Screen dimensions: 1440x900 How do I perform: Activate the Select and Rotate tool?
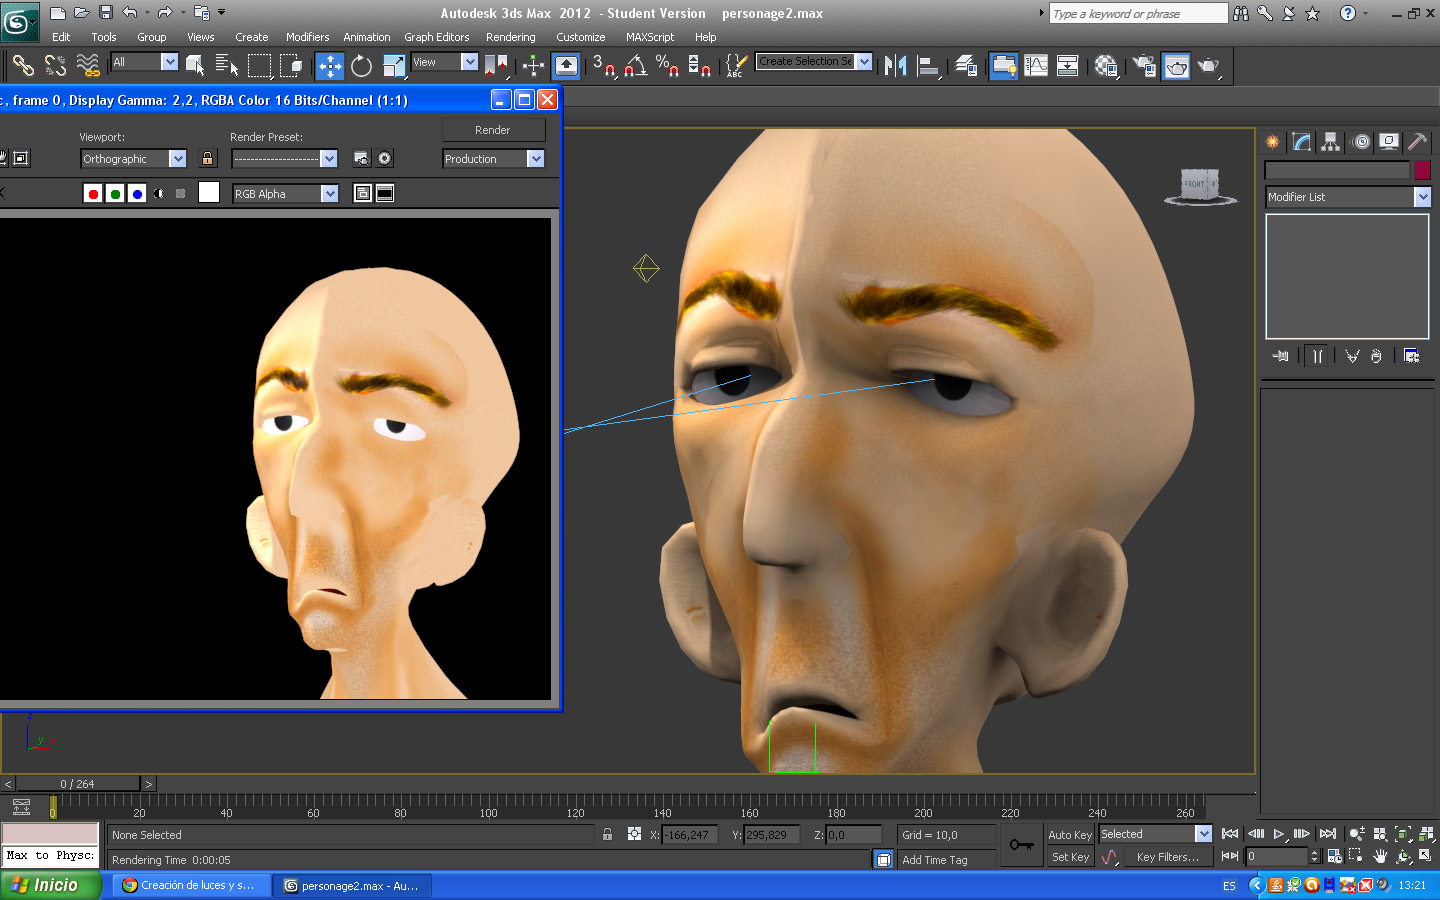click(x=361, y=66)
